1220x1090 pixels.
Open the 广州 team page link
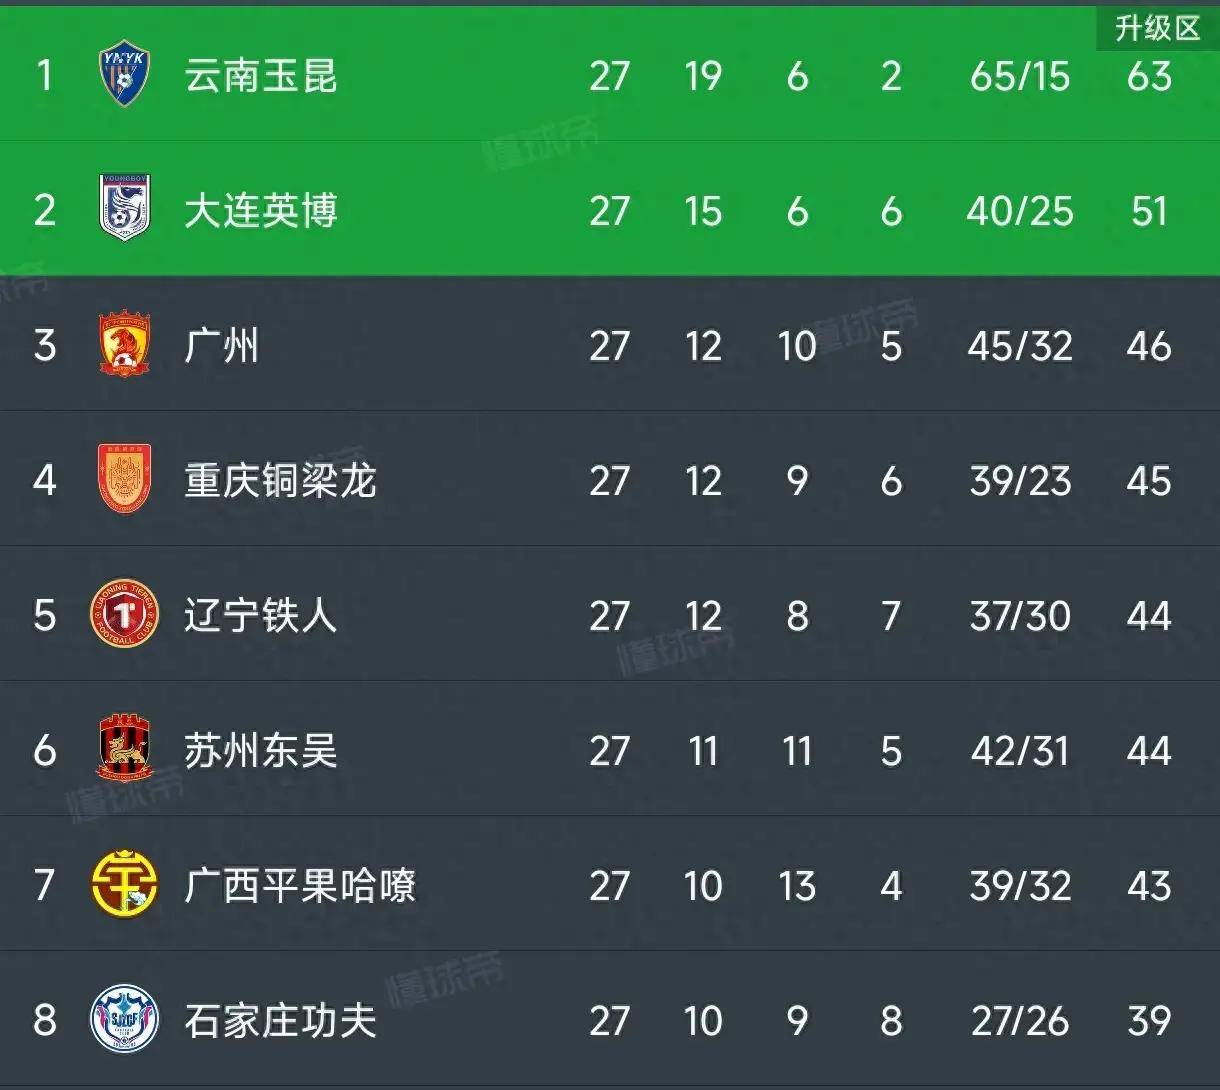point(222,347)
